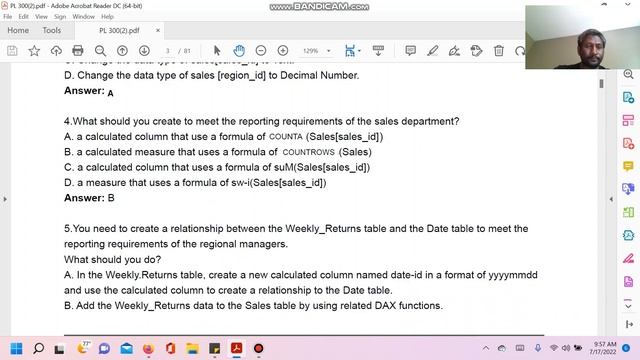This screenshot has height=360, width=640.
Task: Click the Save file icon
Action: 12,51
